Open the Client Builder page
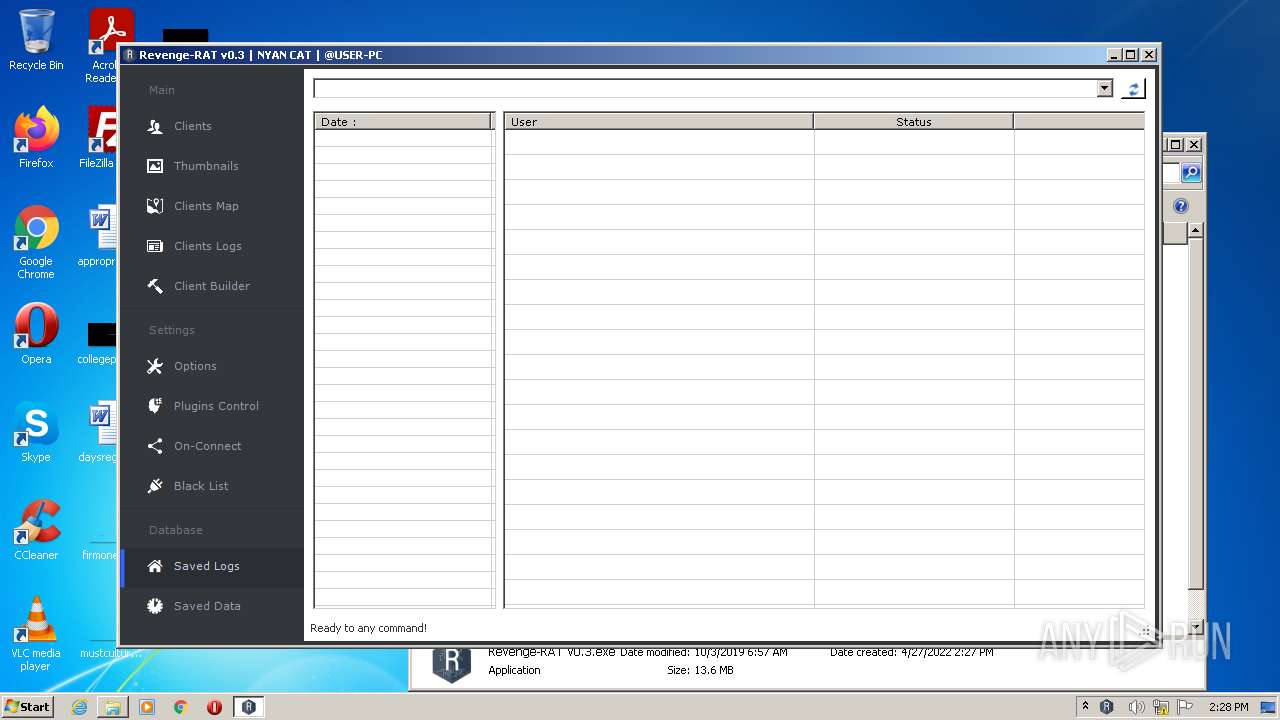The width and height of the screenshot is (1280, 720). (212, 286)
